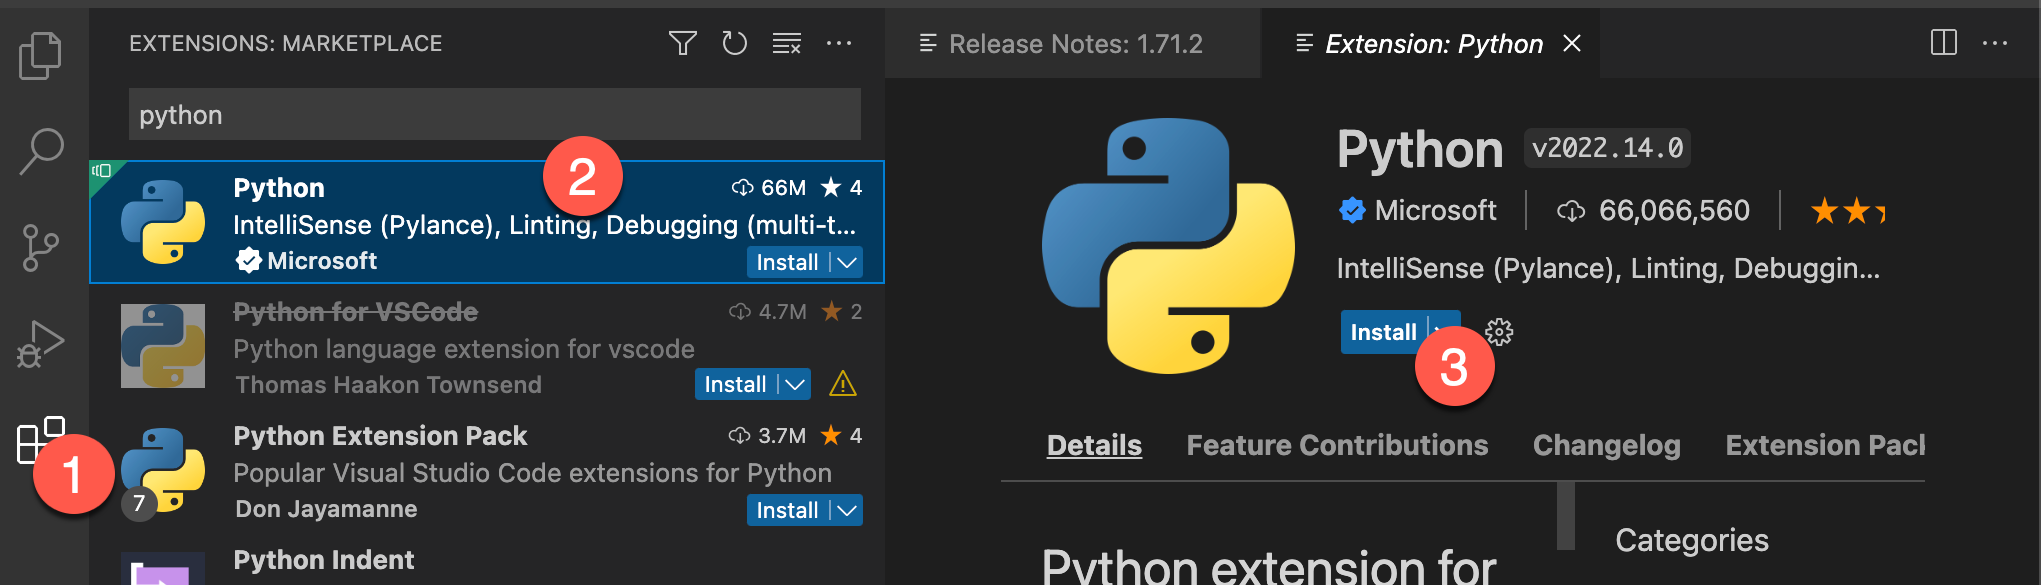
Task: Click the extensions search field containing python
Action: click(x=495, y=114)
